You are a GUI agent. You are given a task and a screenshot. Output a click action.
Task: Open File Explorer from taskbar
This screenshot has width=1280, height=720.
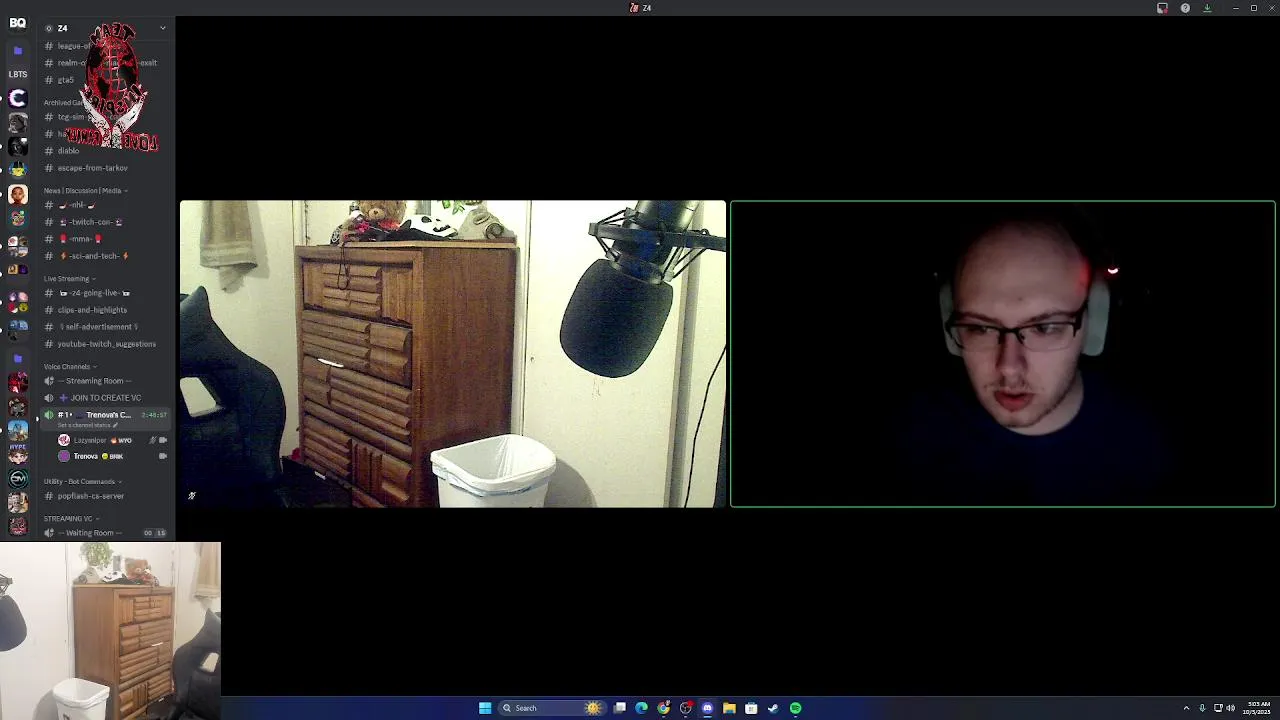click(729, 708)
